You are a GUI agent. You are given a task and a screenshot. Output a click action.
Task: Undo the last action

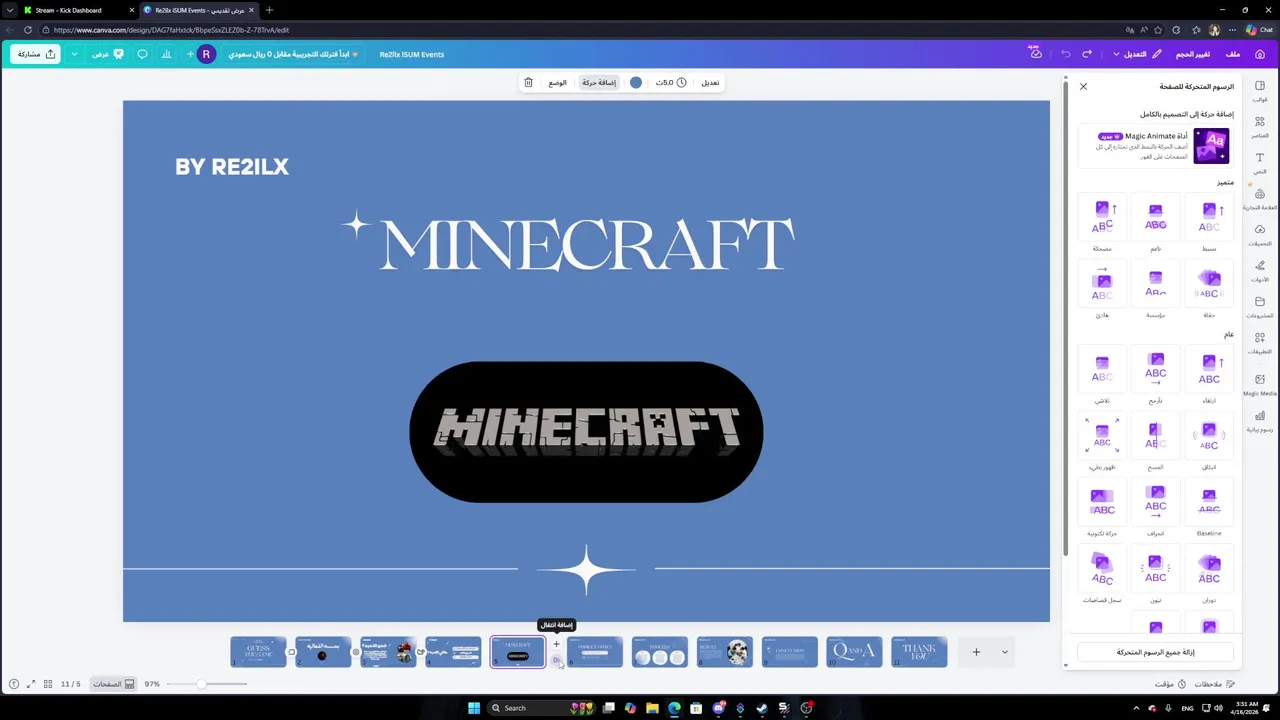pos(1066,54)
